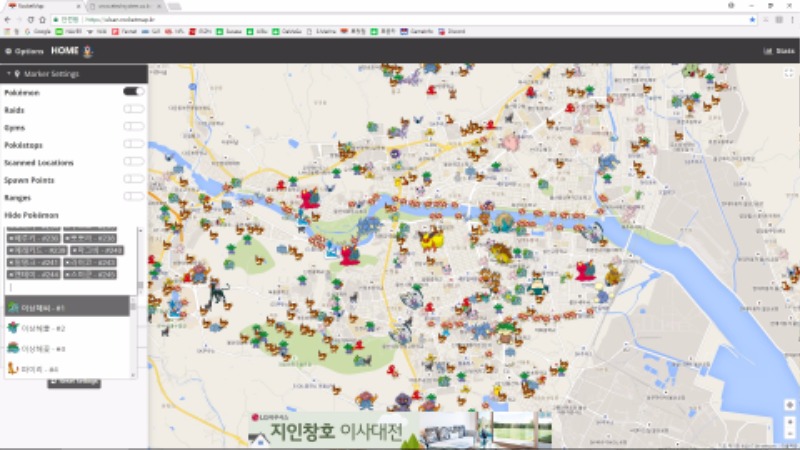Enable the Ranges toggle
The image size is (800, 450).
coord(134,196)
